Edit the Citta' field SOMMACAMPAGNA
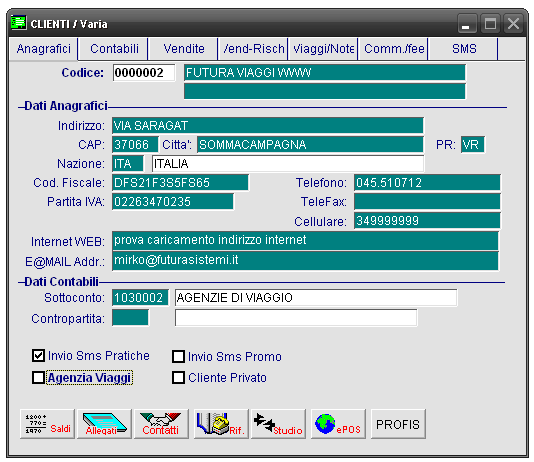Viewport: 534px width, 462px height. click(x=310, y=145)
